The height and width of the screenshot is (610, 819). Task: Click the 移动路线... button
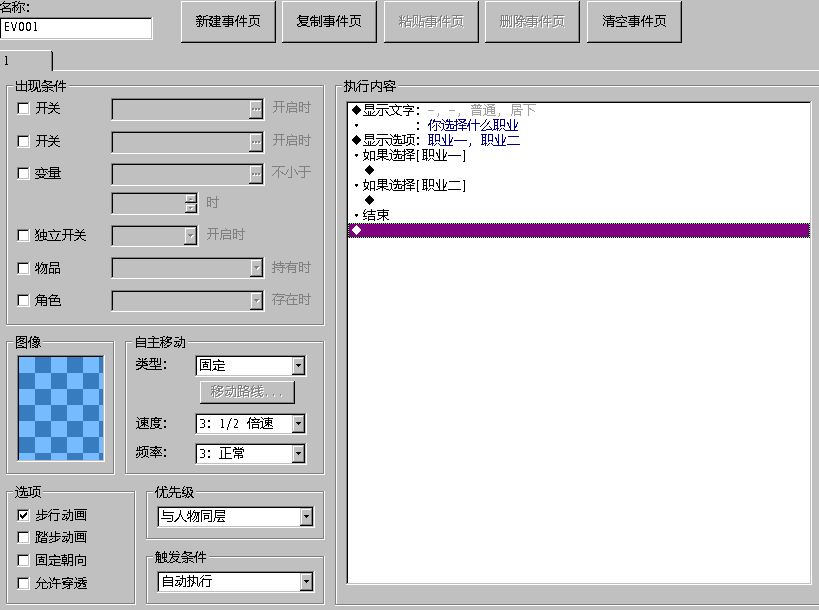(247, 392)
